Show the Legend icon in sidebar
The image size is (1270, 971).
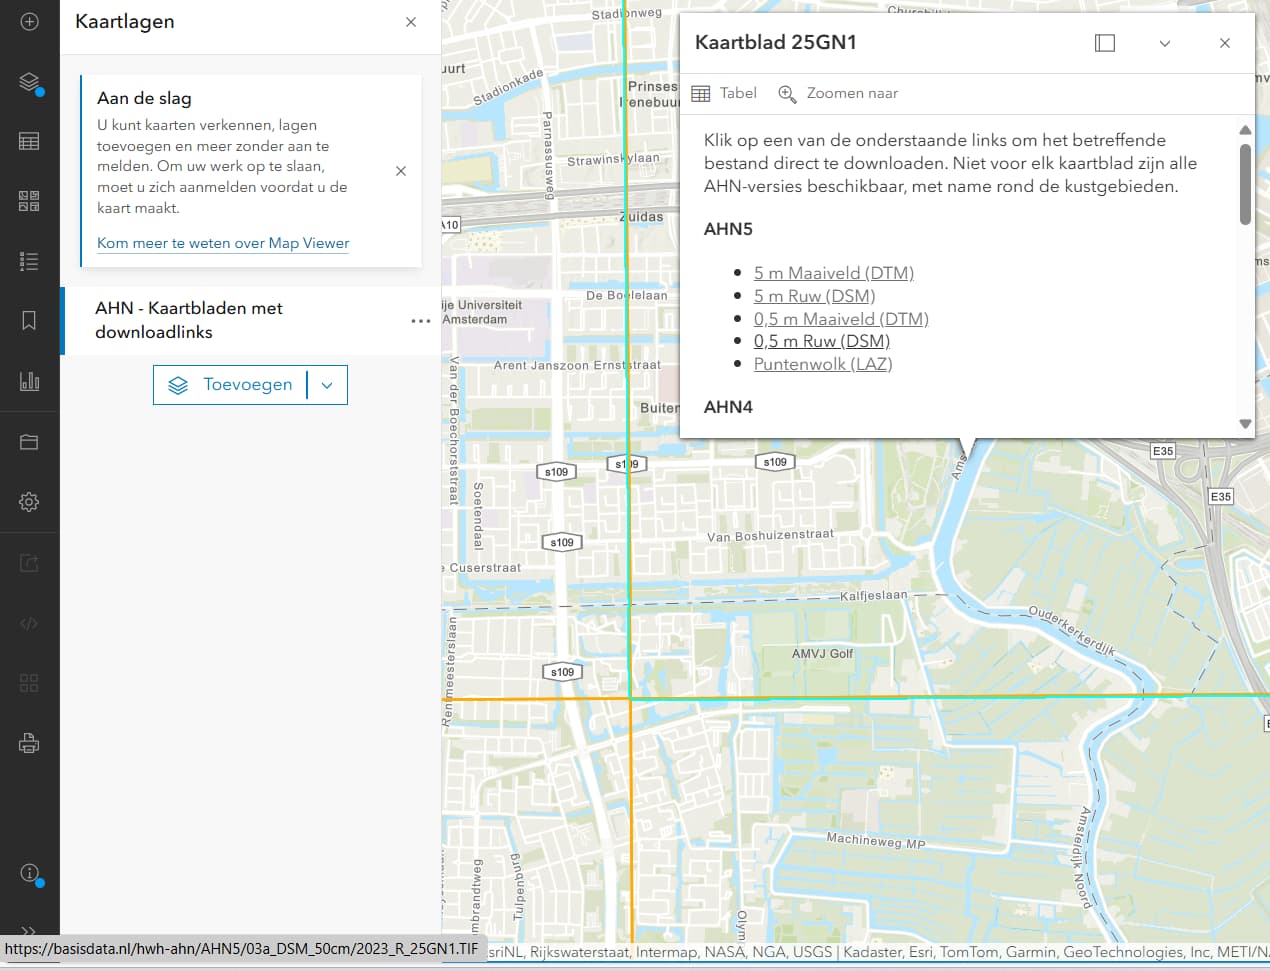point(29,261)
